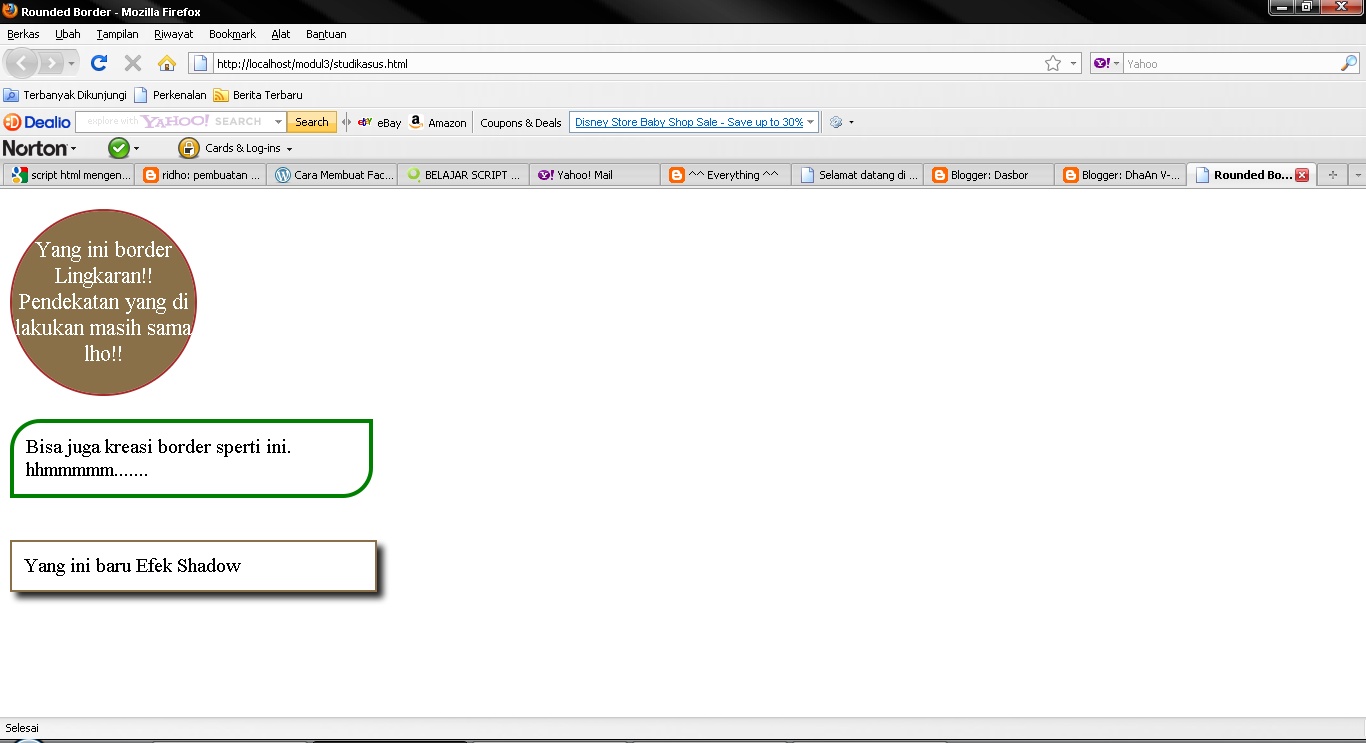Go back with the Back arrow
This screenshot has width=1366, height=743.
[x=22, y=63]
